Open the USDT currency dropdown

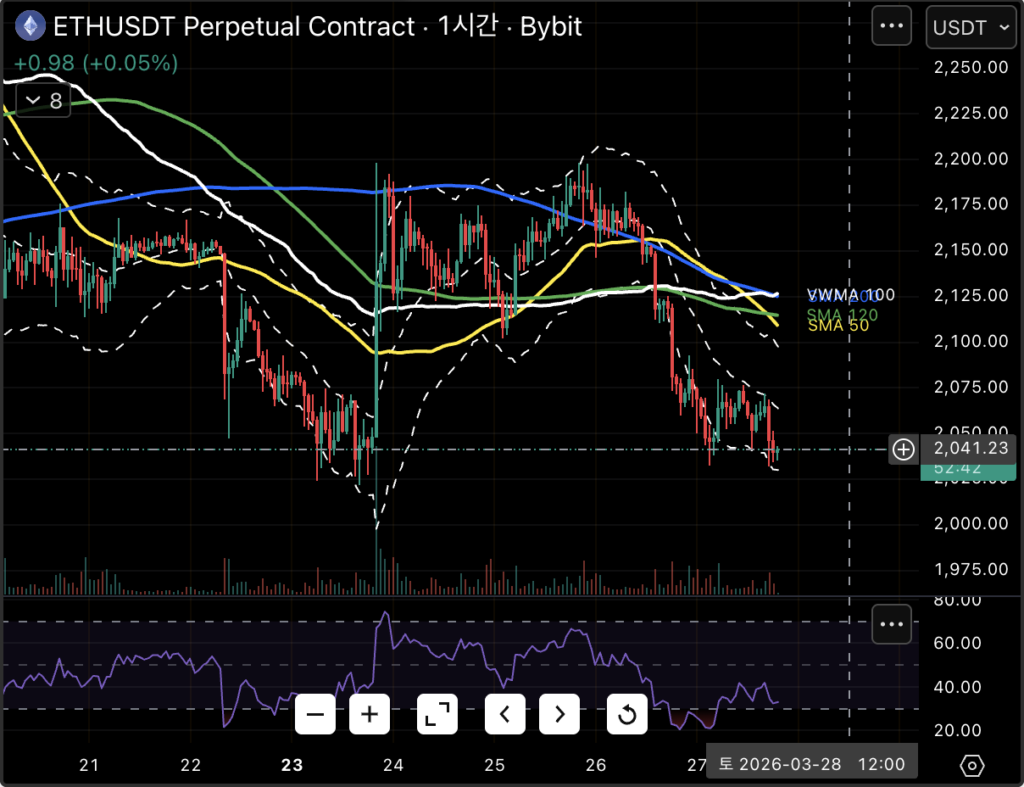[x=970, y=27]
